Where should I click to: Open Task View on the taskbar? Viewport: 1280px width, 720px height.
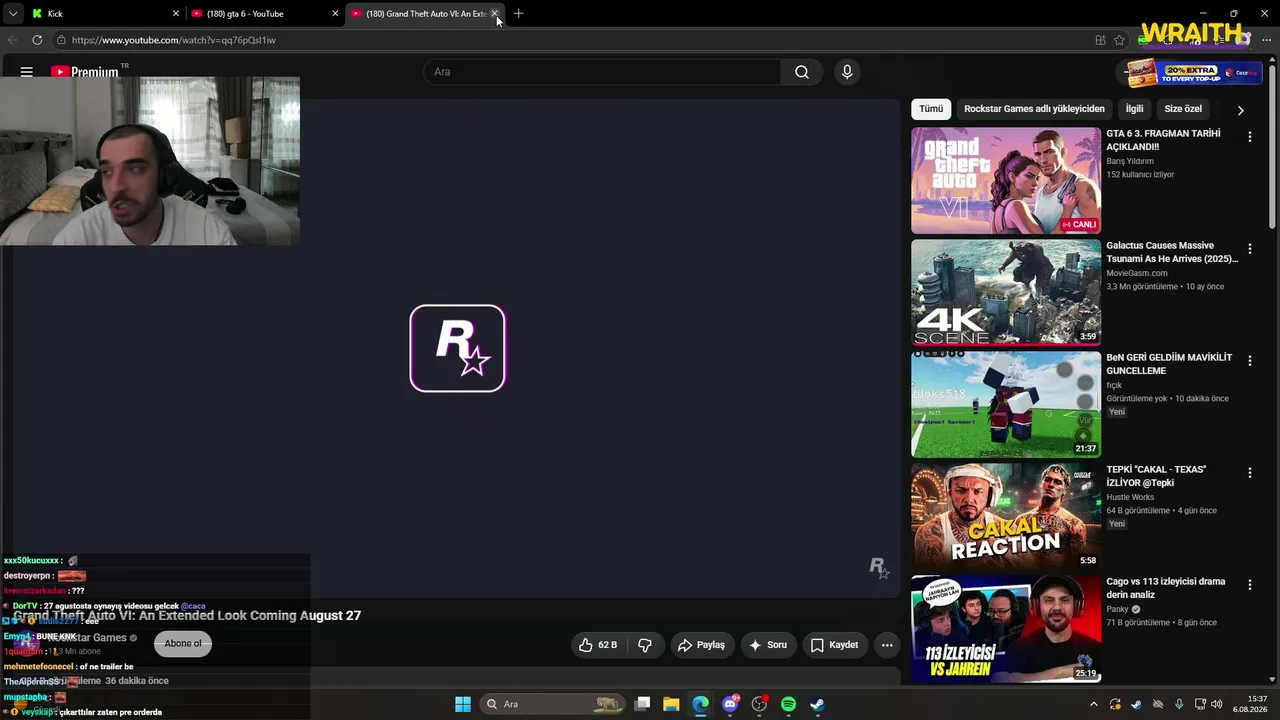point(642,704)
